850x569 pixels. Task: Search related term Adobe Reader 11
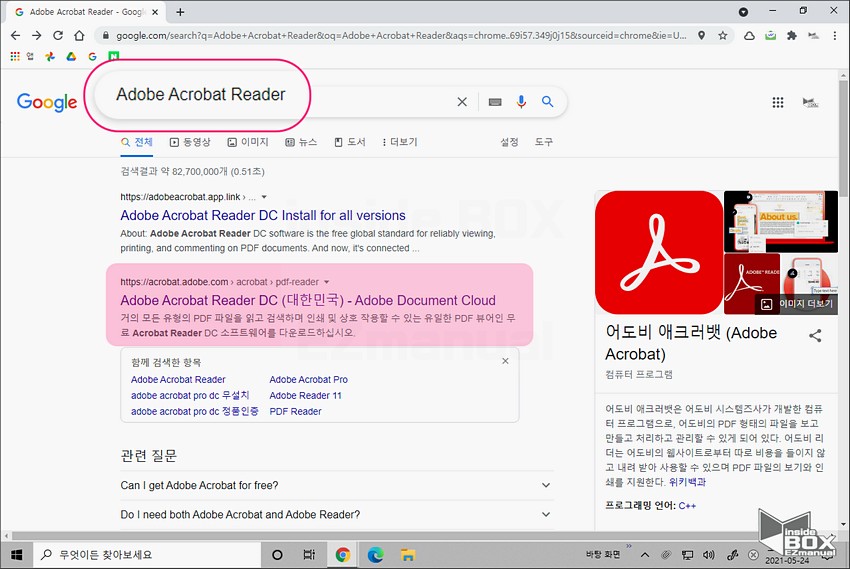(x=305, y=396)
